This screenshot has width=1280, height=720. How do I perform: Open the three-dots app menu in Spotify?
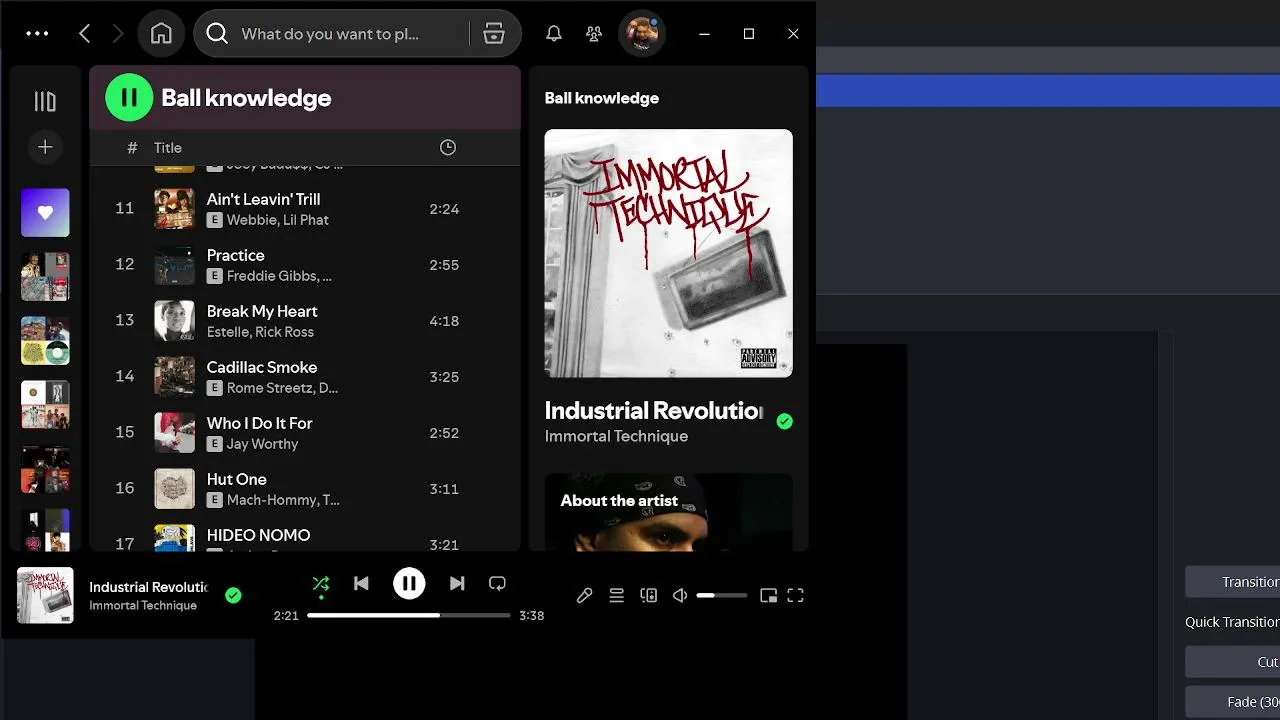(37, 33)
